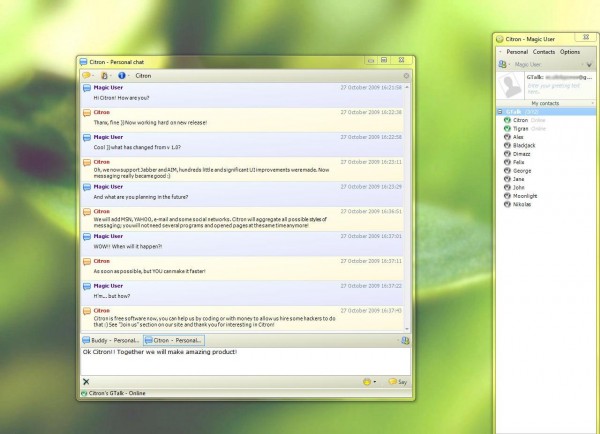Viewport: 600px width, 434px height.
Task: Select Blackjack contact in the list
Action: [524, 145]
